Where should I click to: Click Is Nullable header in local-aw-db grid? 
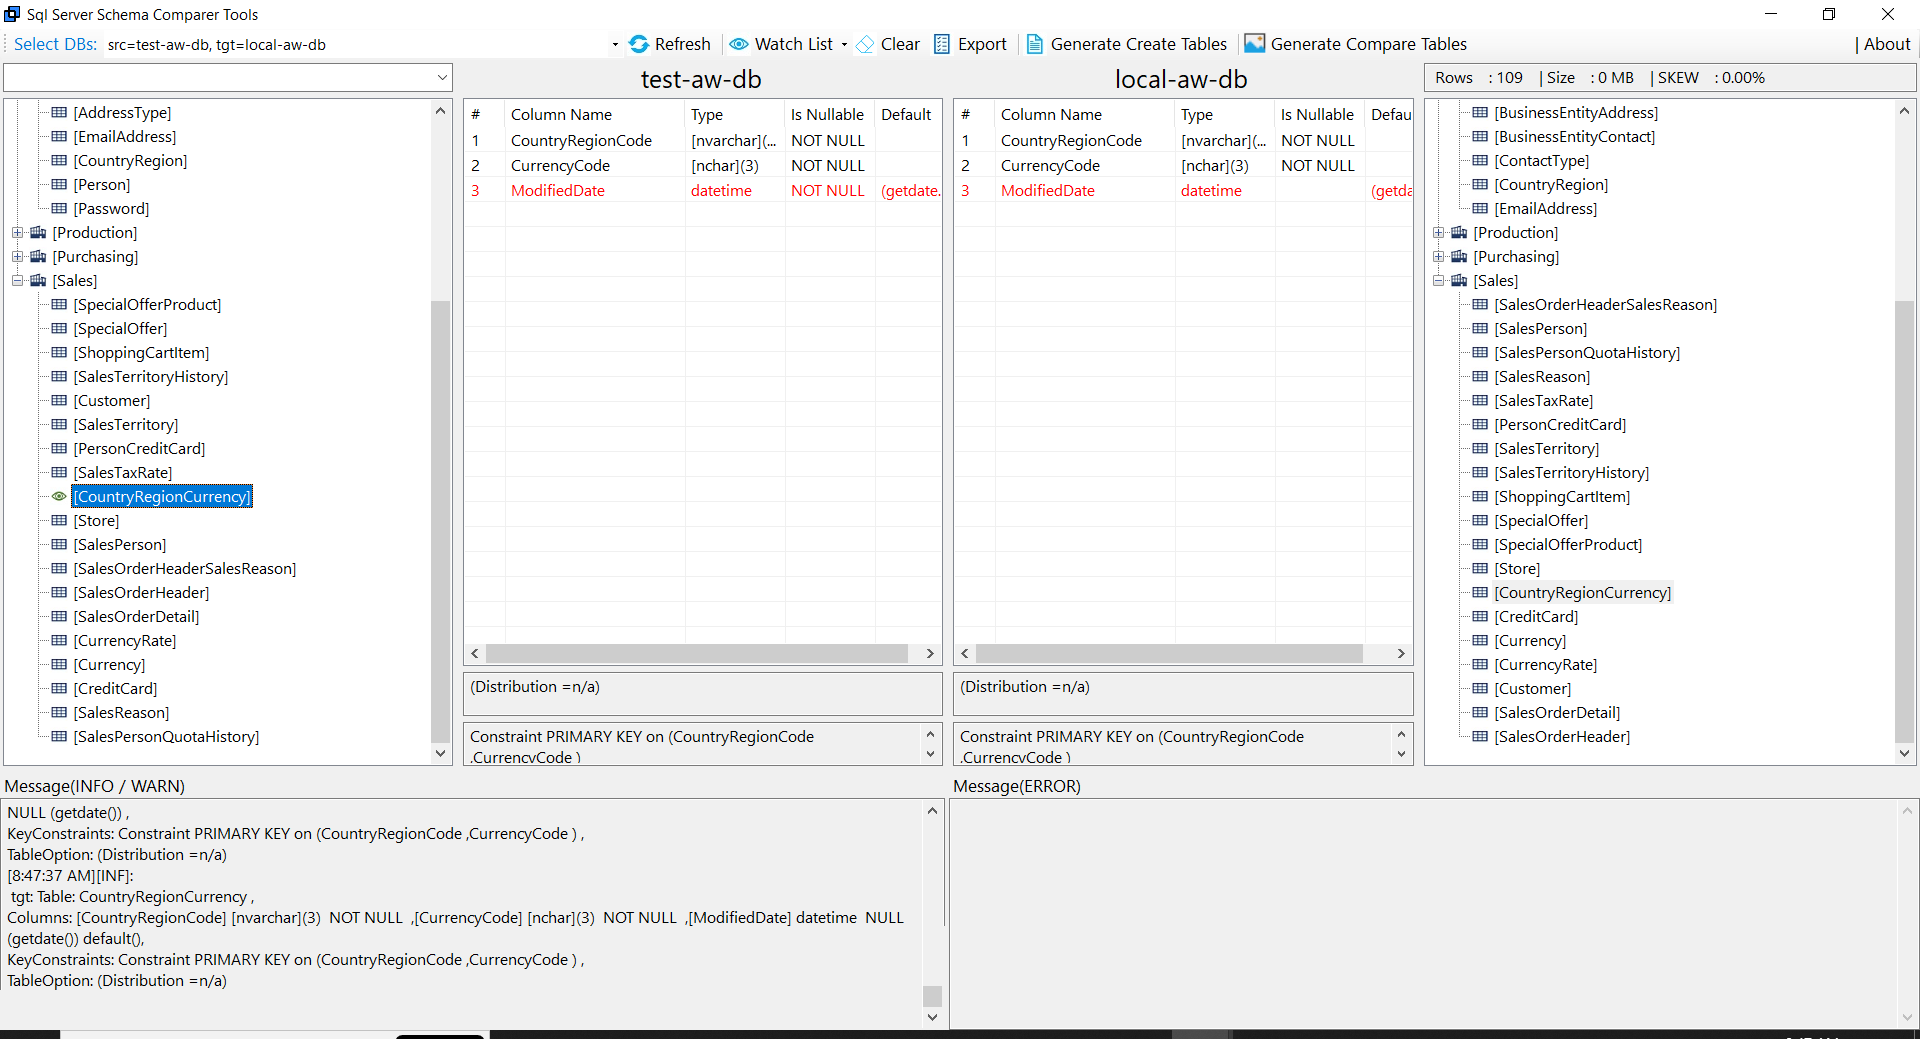[x=1317, y=114]
